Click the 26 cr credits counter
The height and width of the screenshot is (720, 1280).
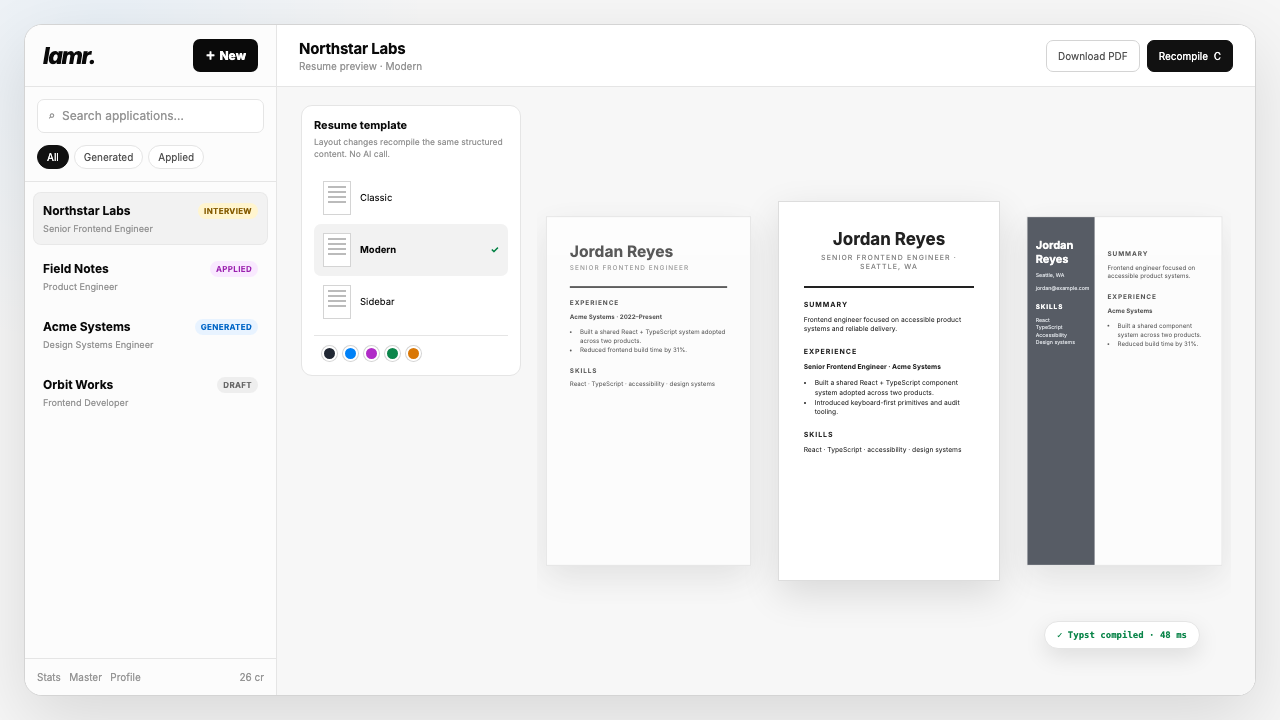[x=252, y=677]
